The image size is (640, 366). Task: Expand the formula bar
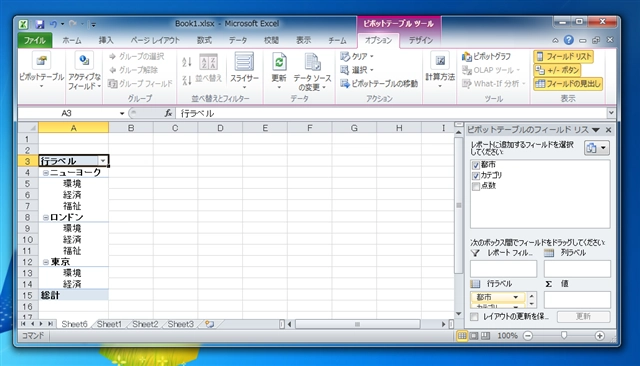click(611, 113)
